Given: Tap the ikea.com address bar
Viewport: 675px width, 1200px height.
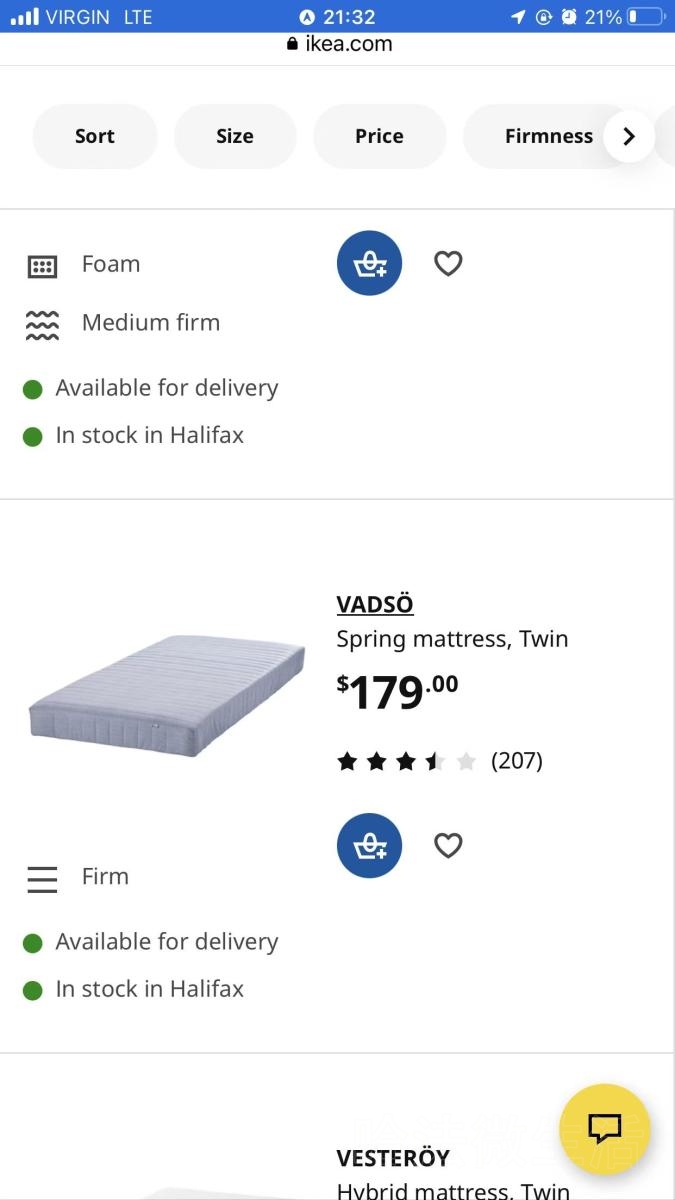Looking at the screenshot, I should pyautogui.click(x=338, y=44).
